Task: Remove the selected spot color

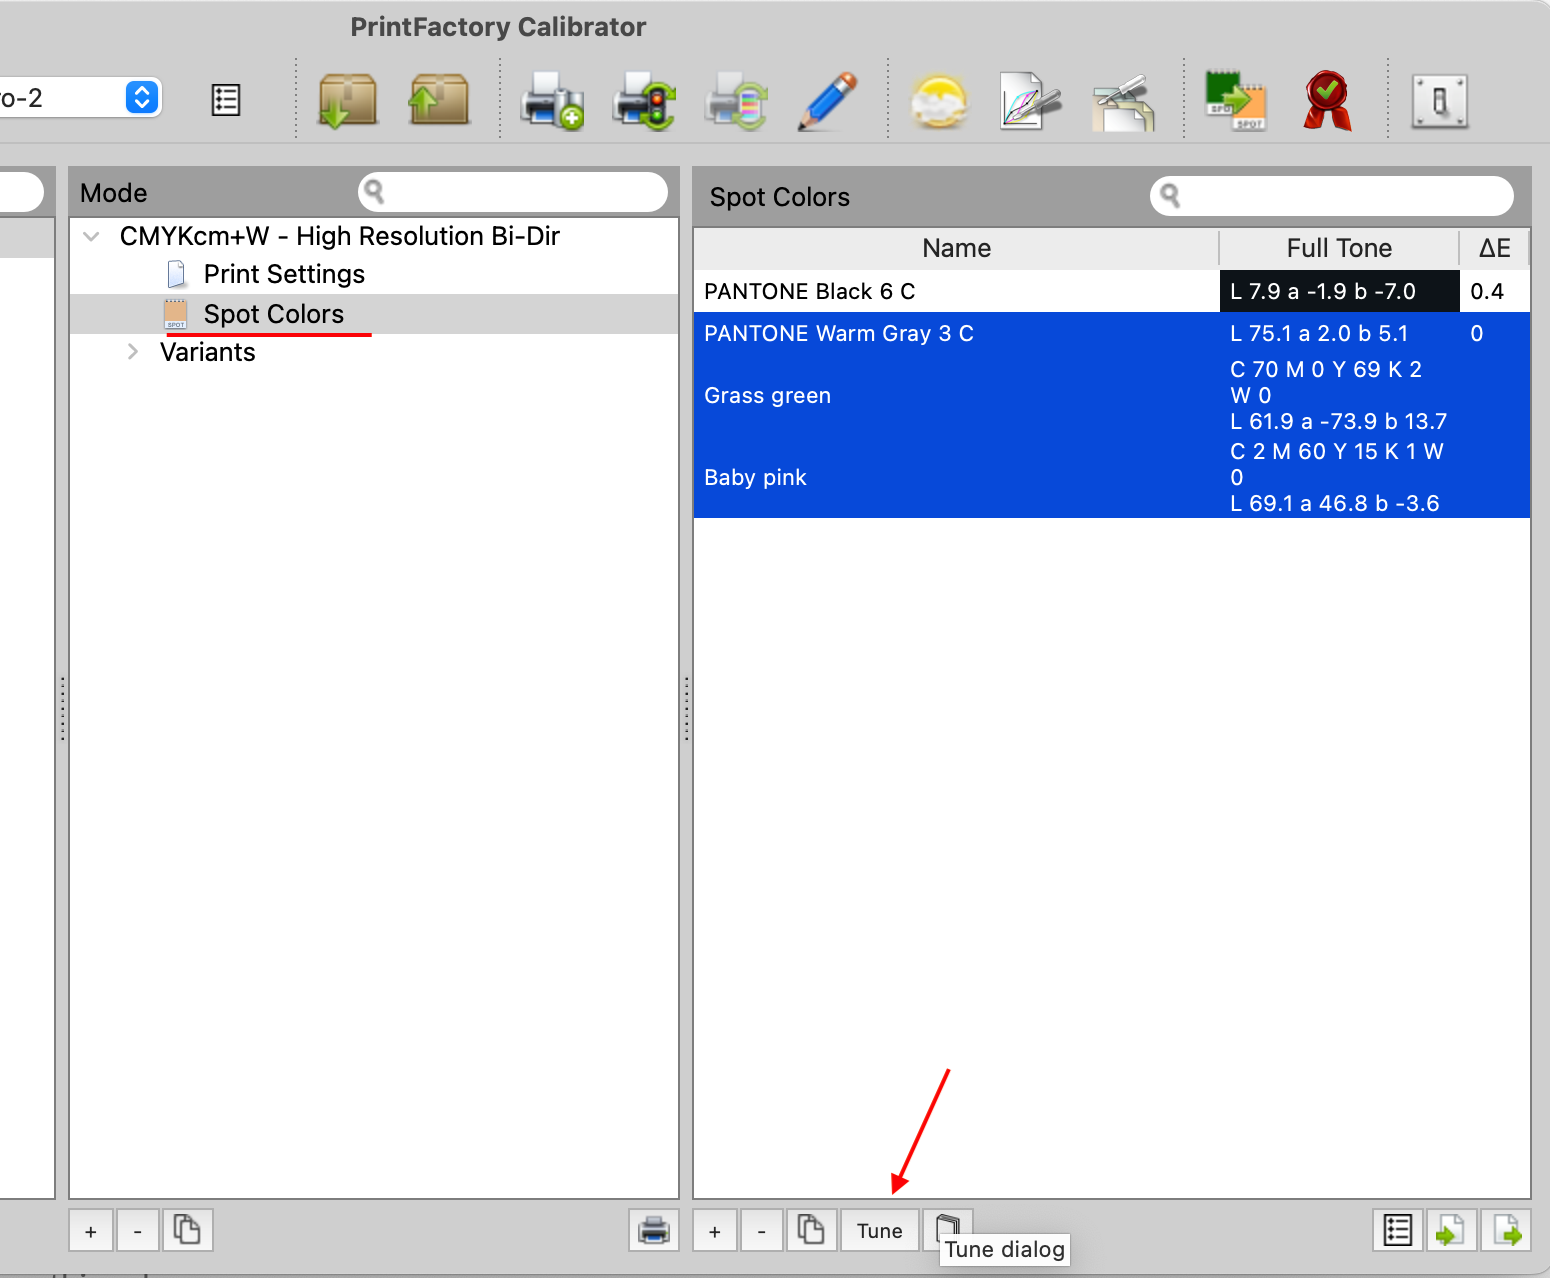Action: click(762, 1231)
